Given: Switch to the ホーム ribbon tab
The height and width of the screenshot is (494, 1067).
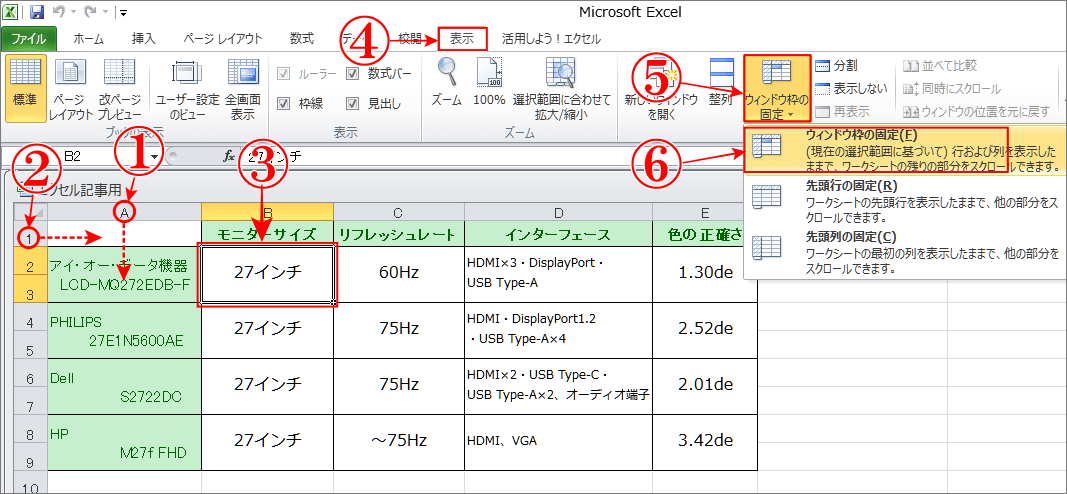Looking at the screenshot, I should click(x=88, y=39).
